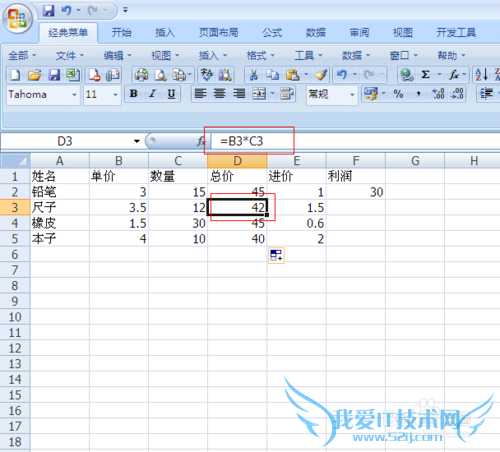Open the 工具 classic menu
Viewport: 500px width, 452px height.
(x=308, y=55)
